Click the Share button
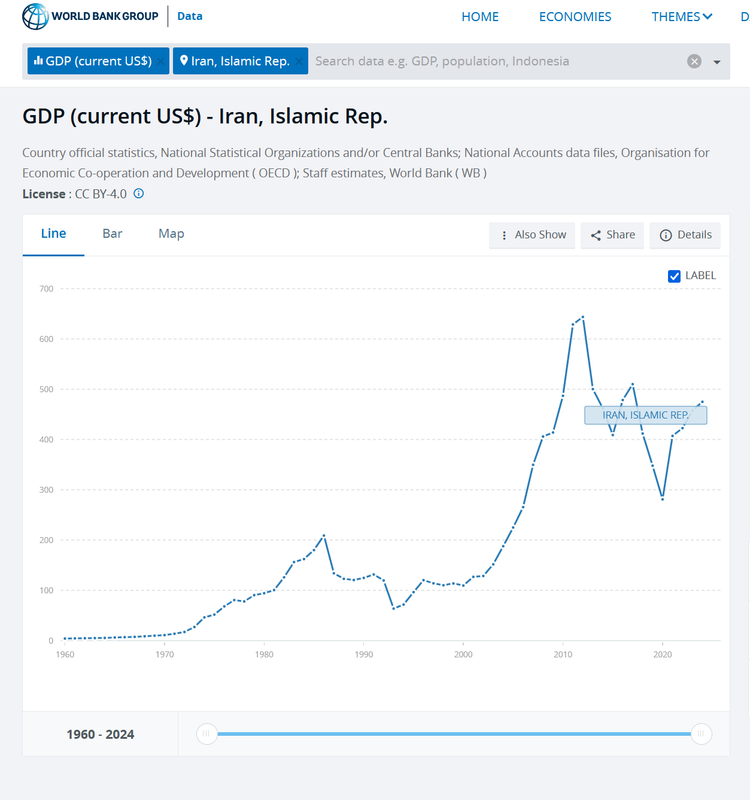The image size is (750, 800). [x=612, y=235]
